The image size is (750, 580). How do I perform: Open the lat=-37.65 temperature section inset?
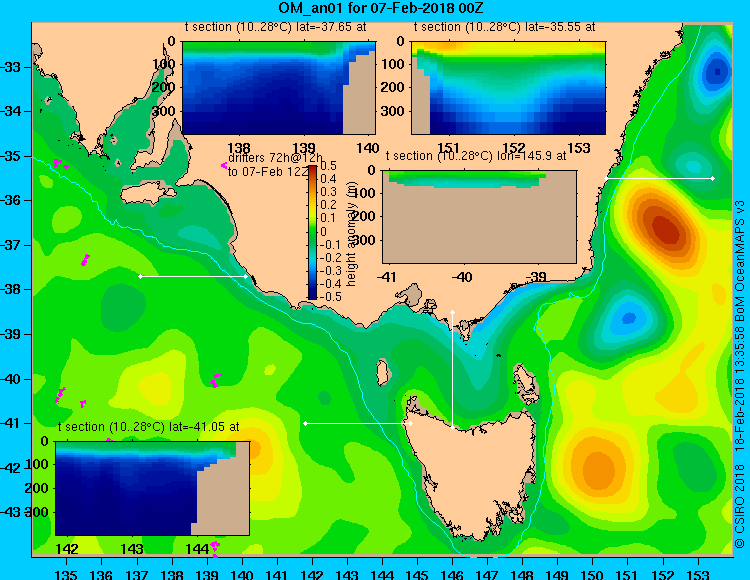(279, 88)
